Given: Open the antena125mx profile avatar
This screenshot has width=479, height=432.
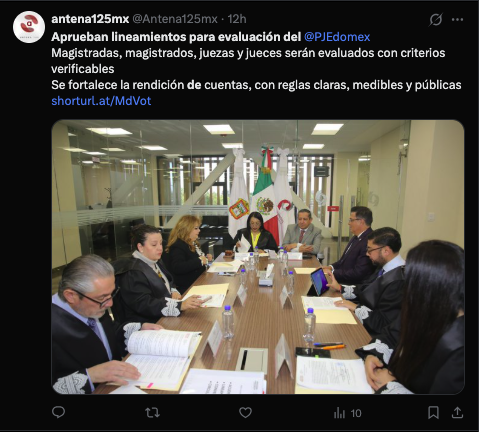Looking at the screenshot, I should pyautogui.click(x=29, y=27).
